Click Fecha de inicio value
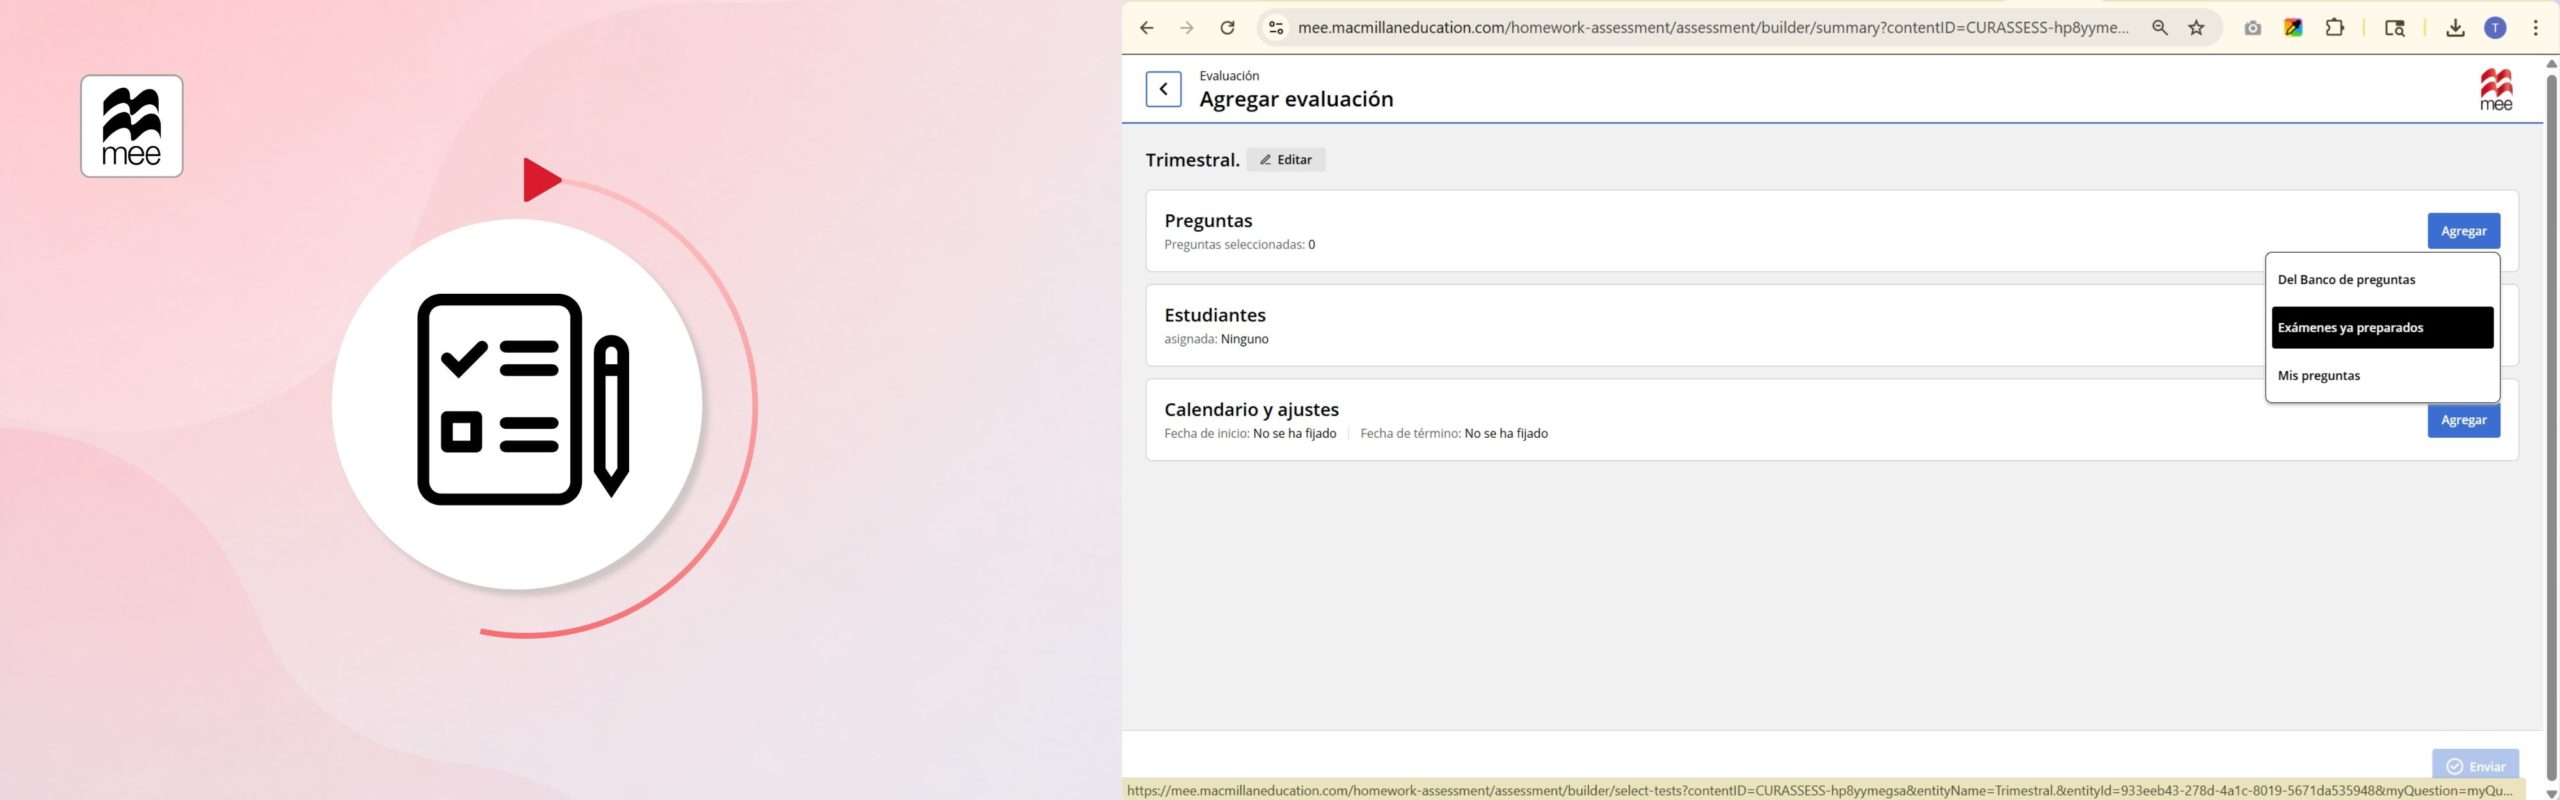This screenshot has width=2560, height=800. tap(1294, 433)
